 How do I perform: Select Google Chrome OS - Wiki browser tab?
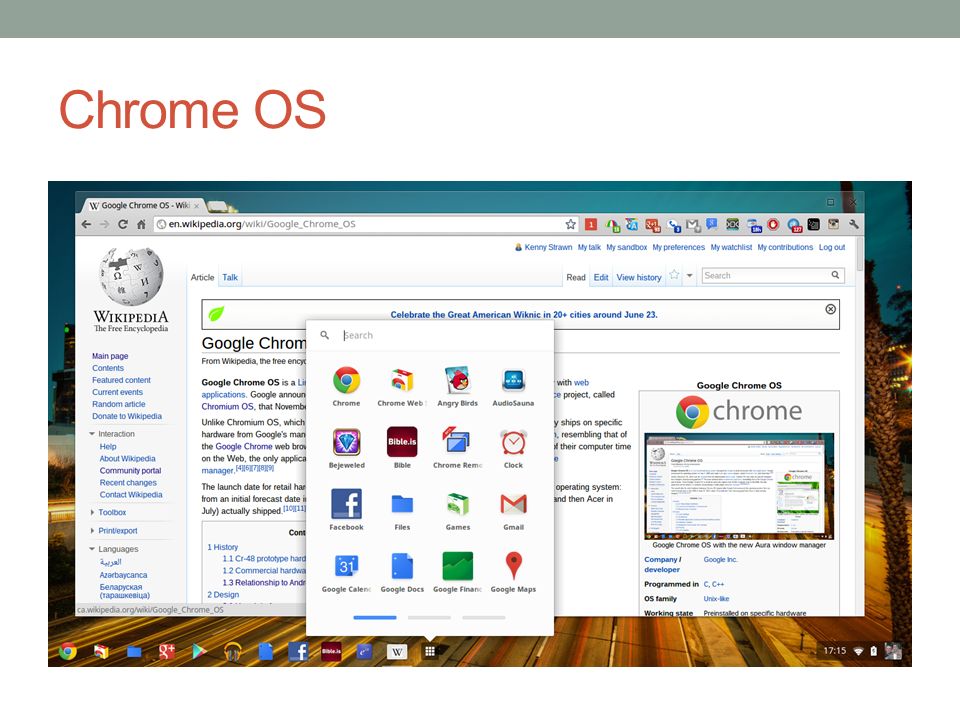point(143,205)
